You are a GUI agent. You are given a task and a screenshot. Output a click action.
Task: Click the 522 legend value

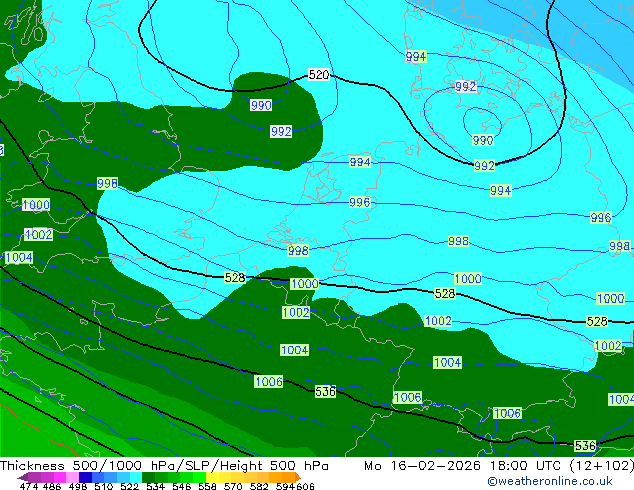(130, 486)
